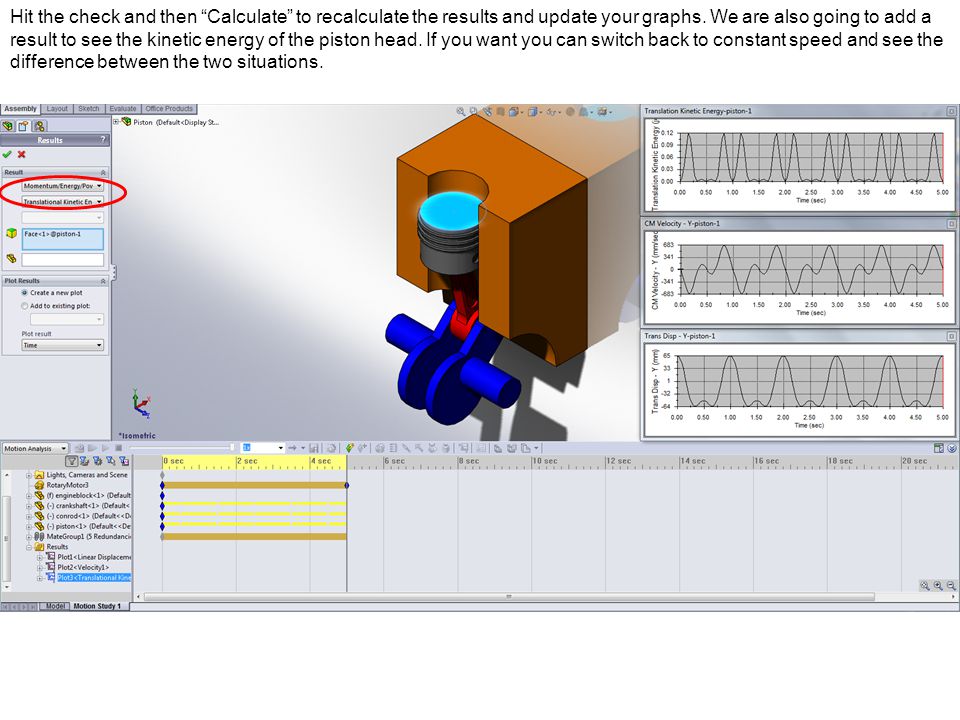Open the ConfigurationManager tab icon
Screen dimensions: 960x720
39,126
